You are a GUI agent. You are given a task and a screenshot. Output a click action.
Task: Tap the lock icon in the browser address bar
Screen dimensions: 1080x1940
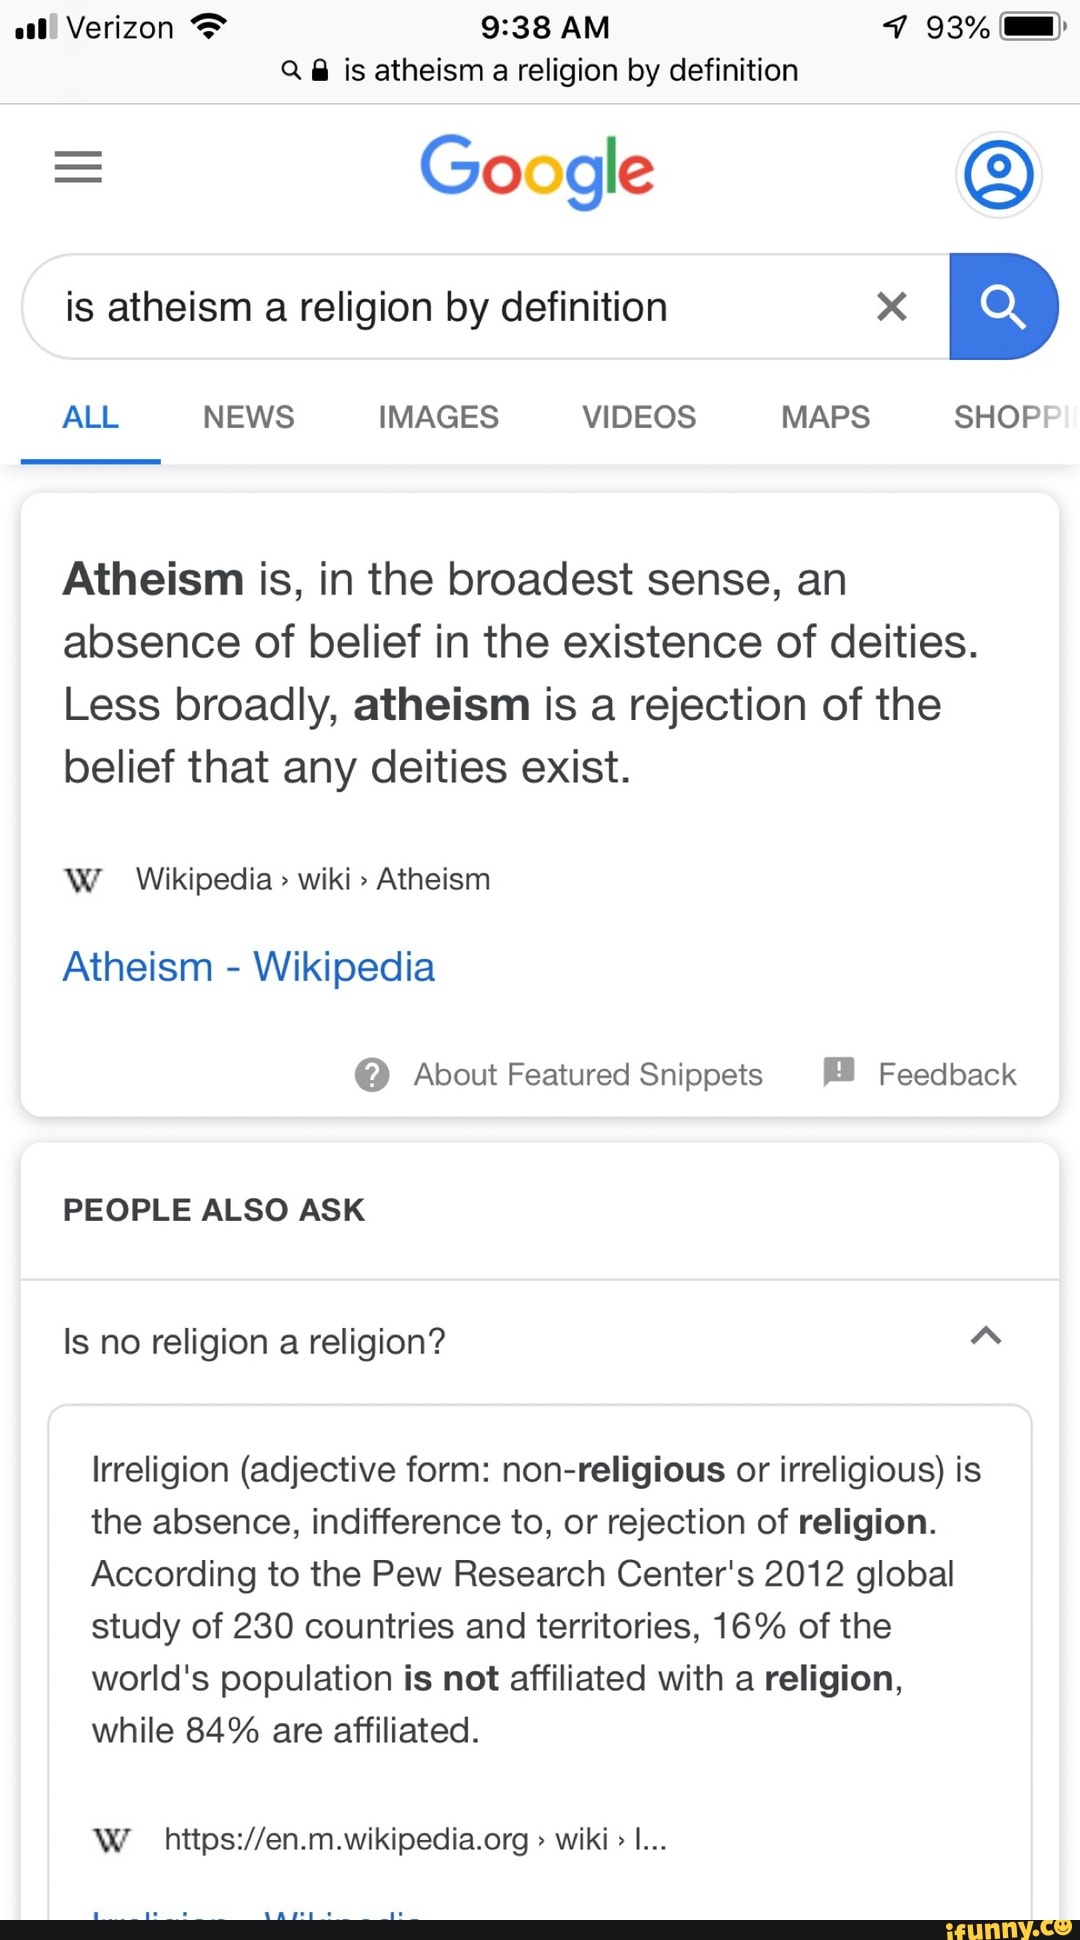pos(322,70)
